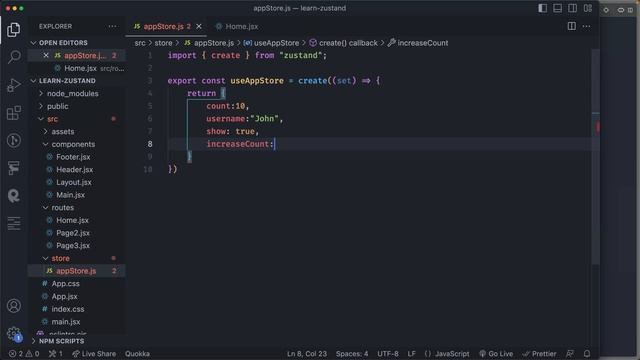Open editor more actions ellipsis
This screenshot has height=360, width=640.
(586, 26)
